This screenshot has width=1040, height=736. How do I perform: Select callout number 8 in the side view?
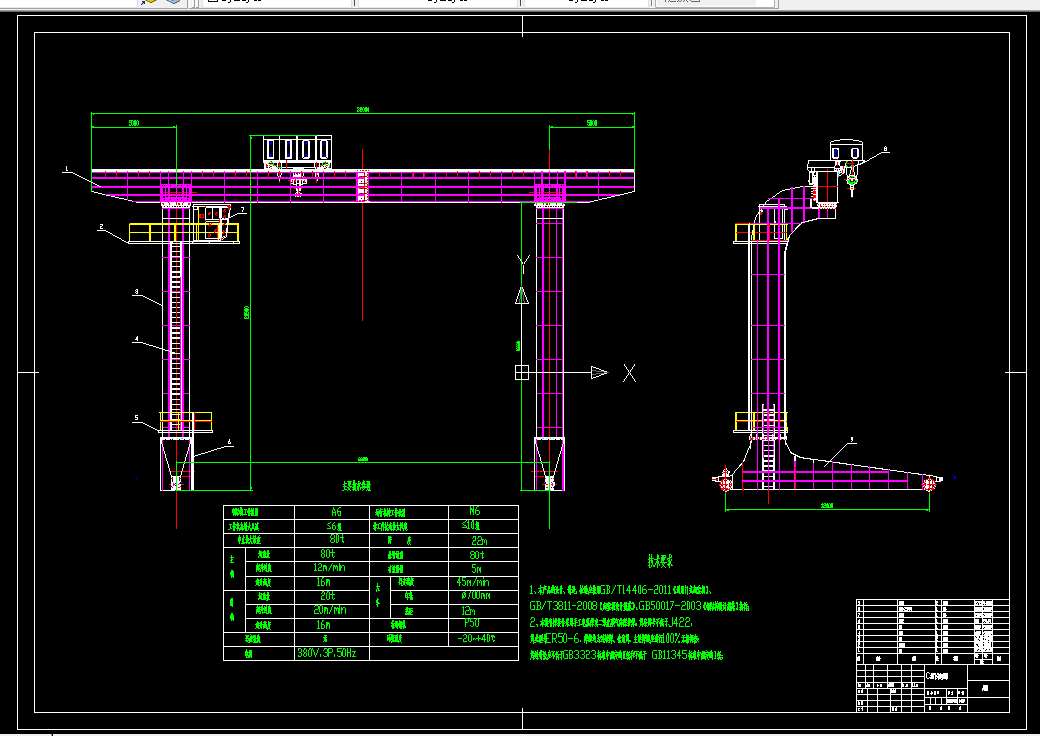pyautogui.click(x=885, y=149)
